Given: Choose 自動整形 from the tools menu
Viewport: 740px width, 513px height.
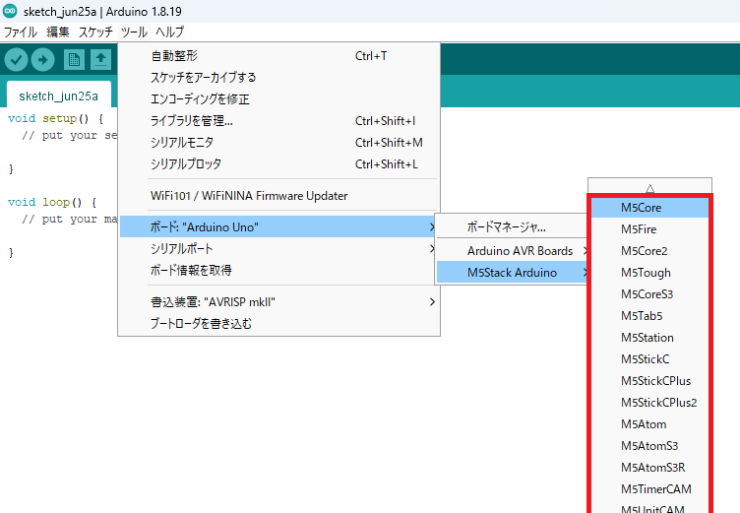Looking at the screenshot, I should coord(279,56).
